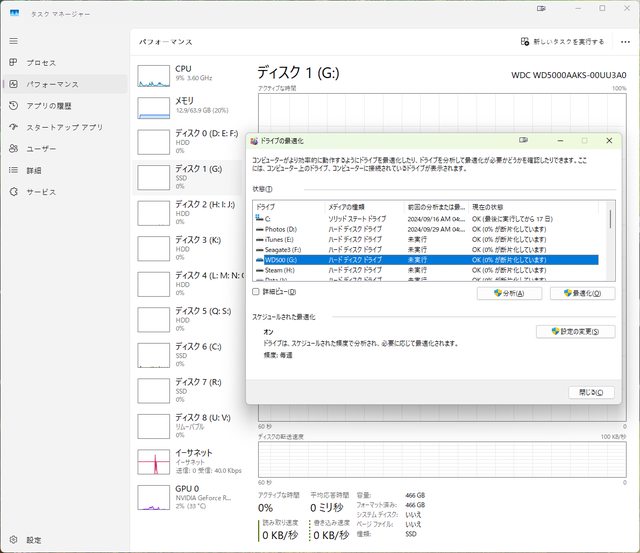The image size is (640, 553).
Task: Click the アプリの履歴 history icon
Action: point(14,105)
